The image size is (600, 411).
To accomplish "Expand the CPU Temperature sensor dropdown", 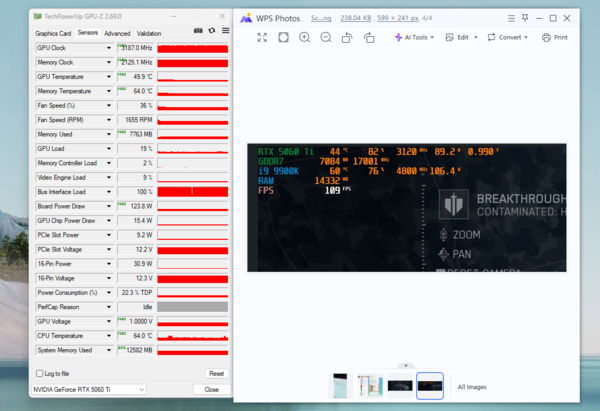I will point(109,336).
